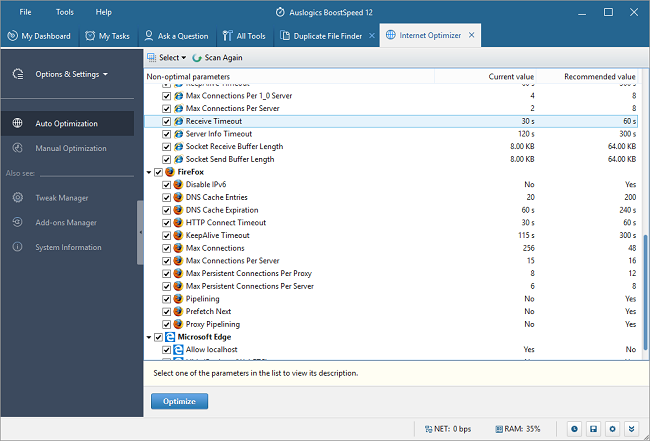Screen dimensions: 650x441
Task: Collapse the sidebar with the splitter arrow
Action: click(x=140, y=233)
